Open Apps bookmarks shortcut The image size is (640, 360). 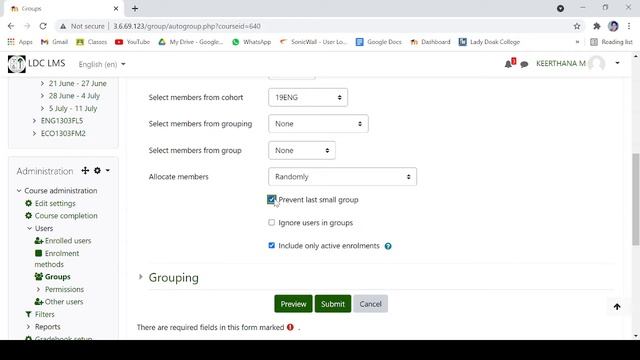coord(20,42)
